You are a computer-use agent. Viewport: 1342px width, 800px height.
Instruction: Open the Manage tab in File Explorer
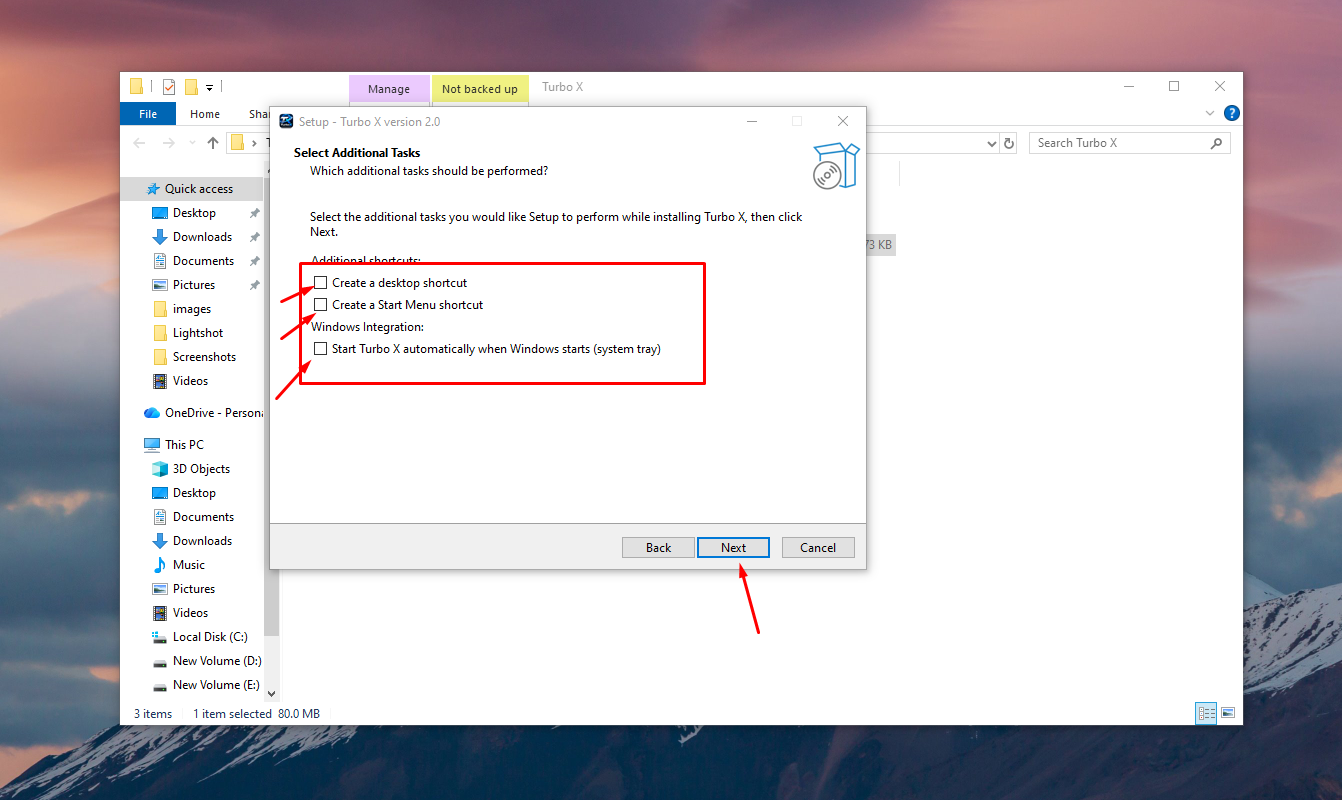tap(389, 89)
